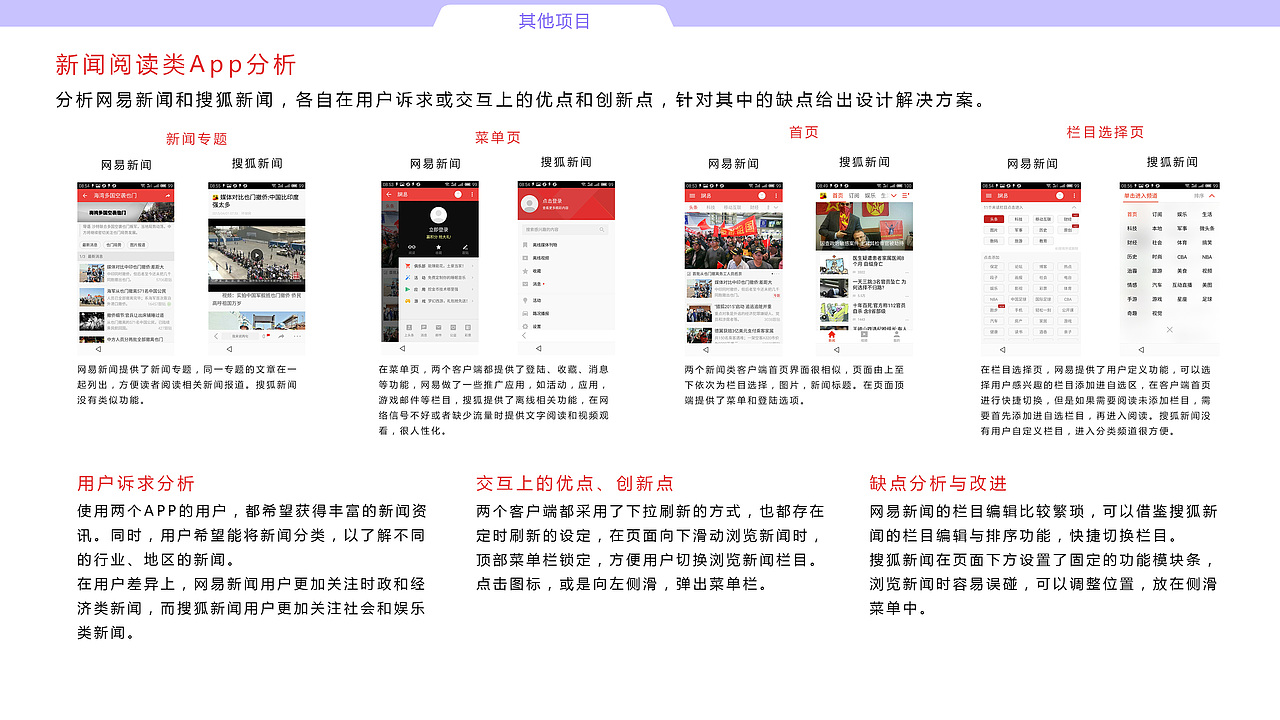
Task: Tap red list-menu icon on Sohu 首页
Action: (x=906, y=196)
